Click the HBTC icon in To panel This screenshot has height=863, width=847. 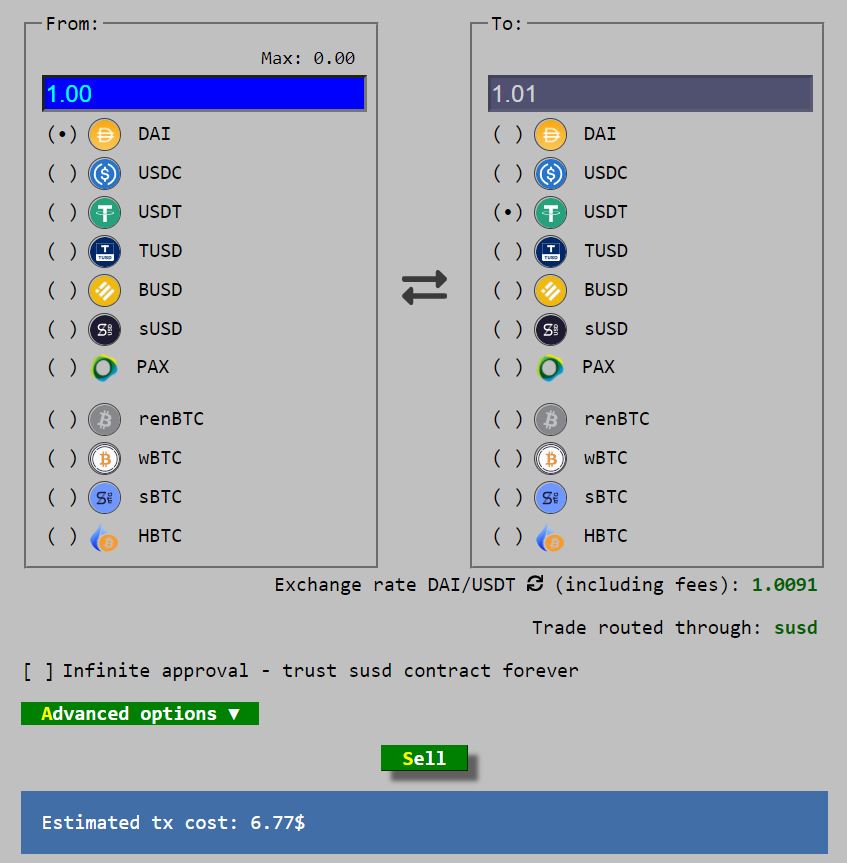point(550,537)
